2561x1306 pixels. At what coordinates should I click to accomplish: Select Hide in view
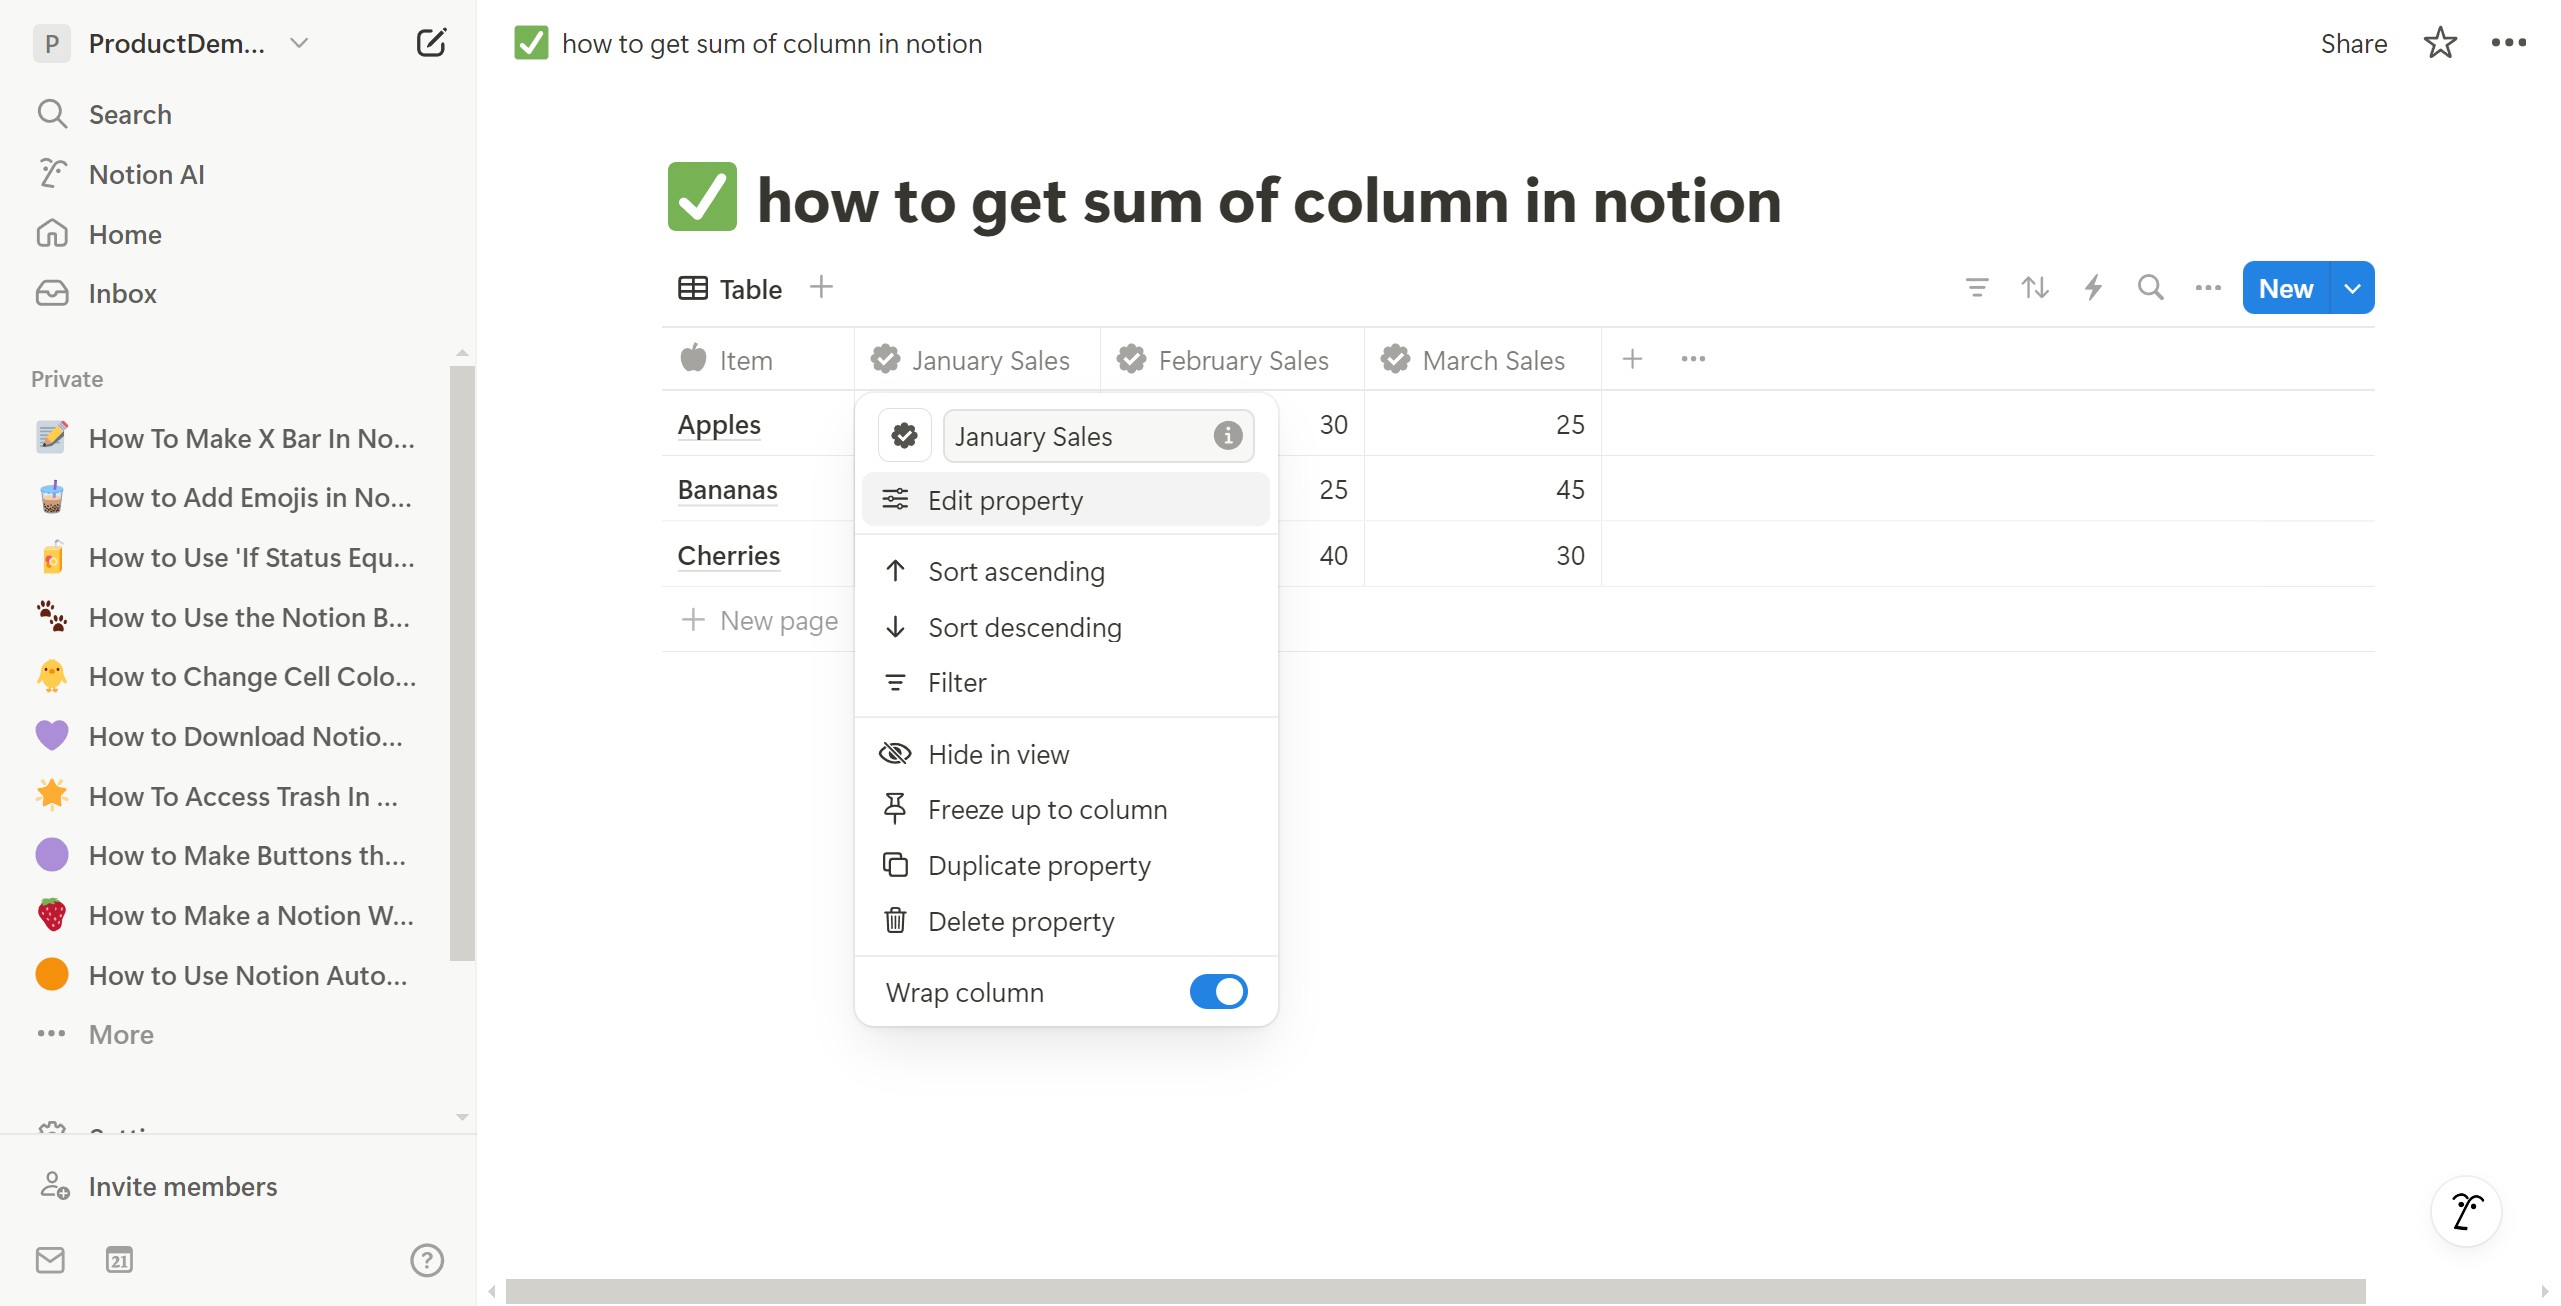pyautogui.click(x=1065, y=754)
